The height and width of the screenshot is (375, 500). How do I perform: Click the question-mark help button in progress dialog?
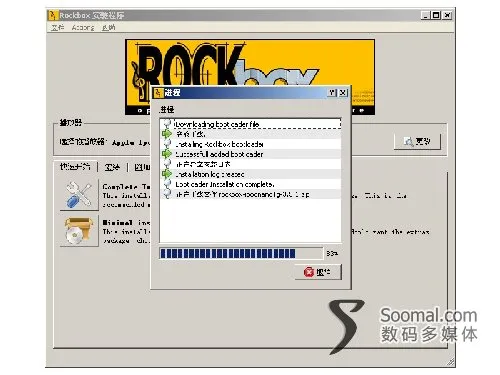332,93
